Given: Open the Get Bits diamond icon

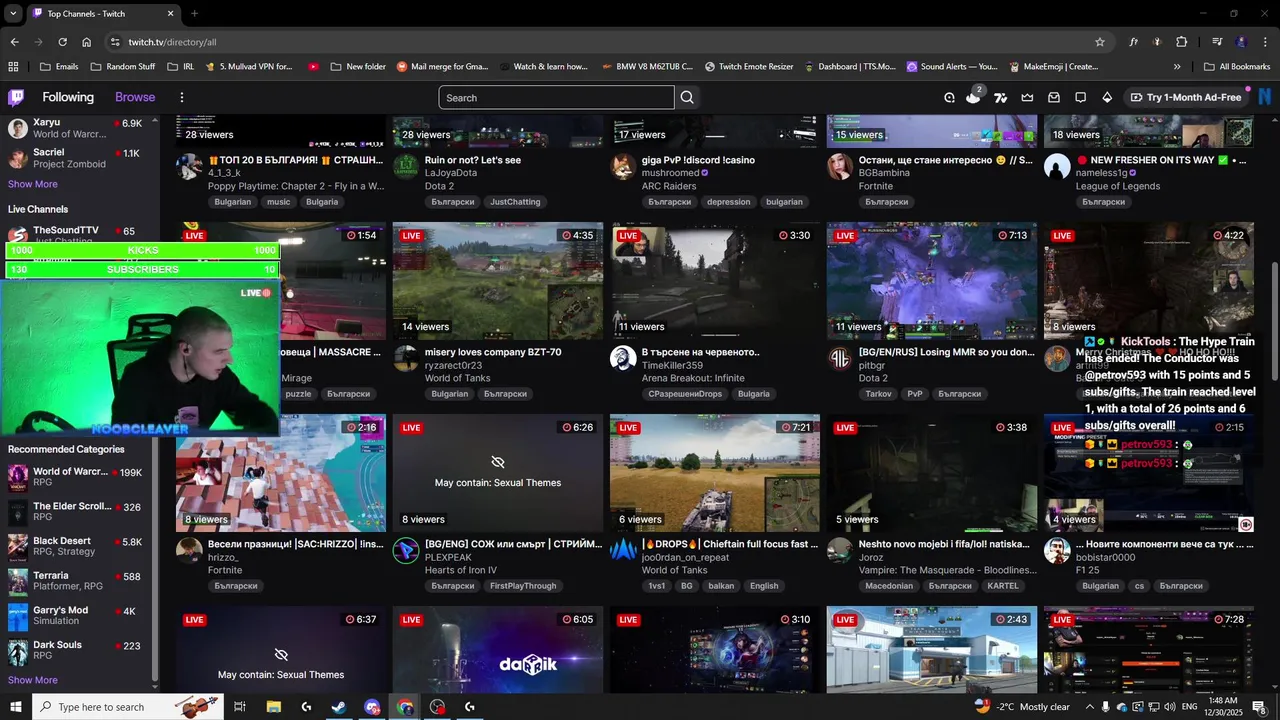Looking at the screenshot, I should (x=1107, y=97).
